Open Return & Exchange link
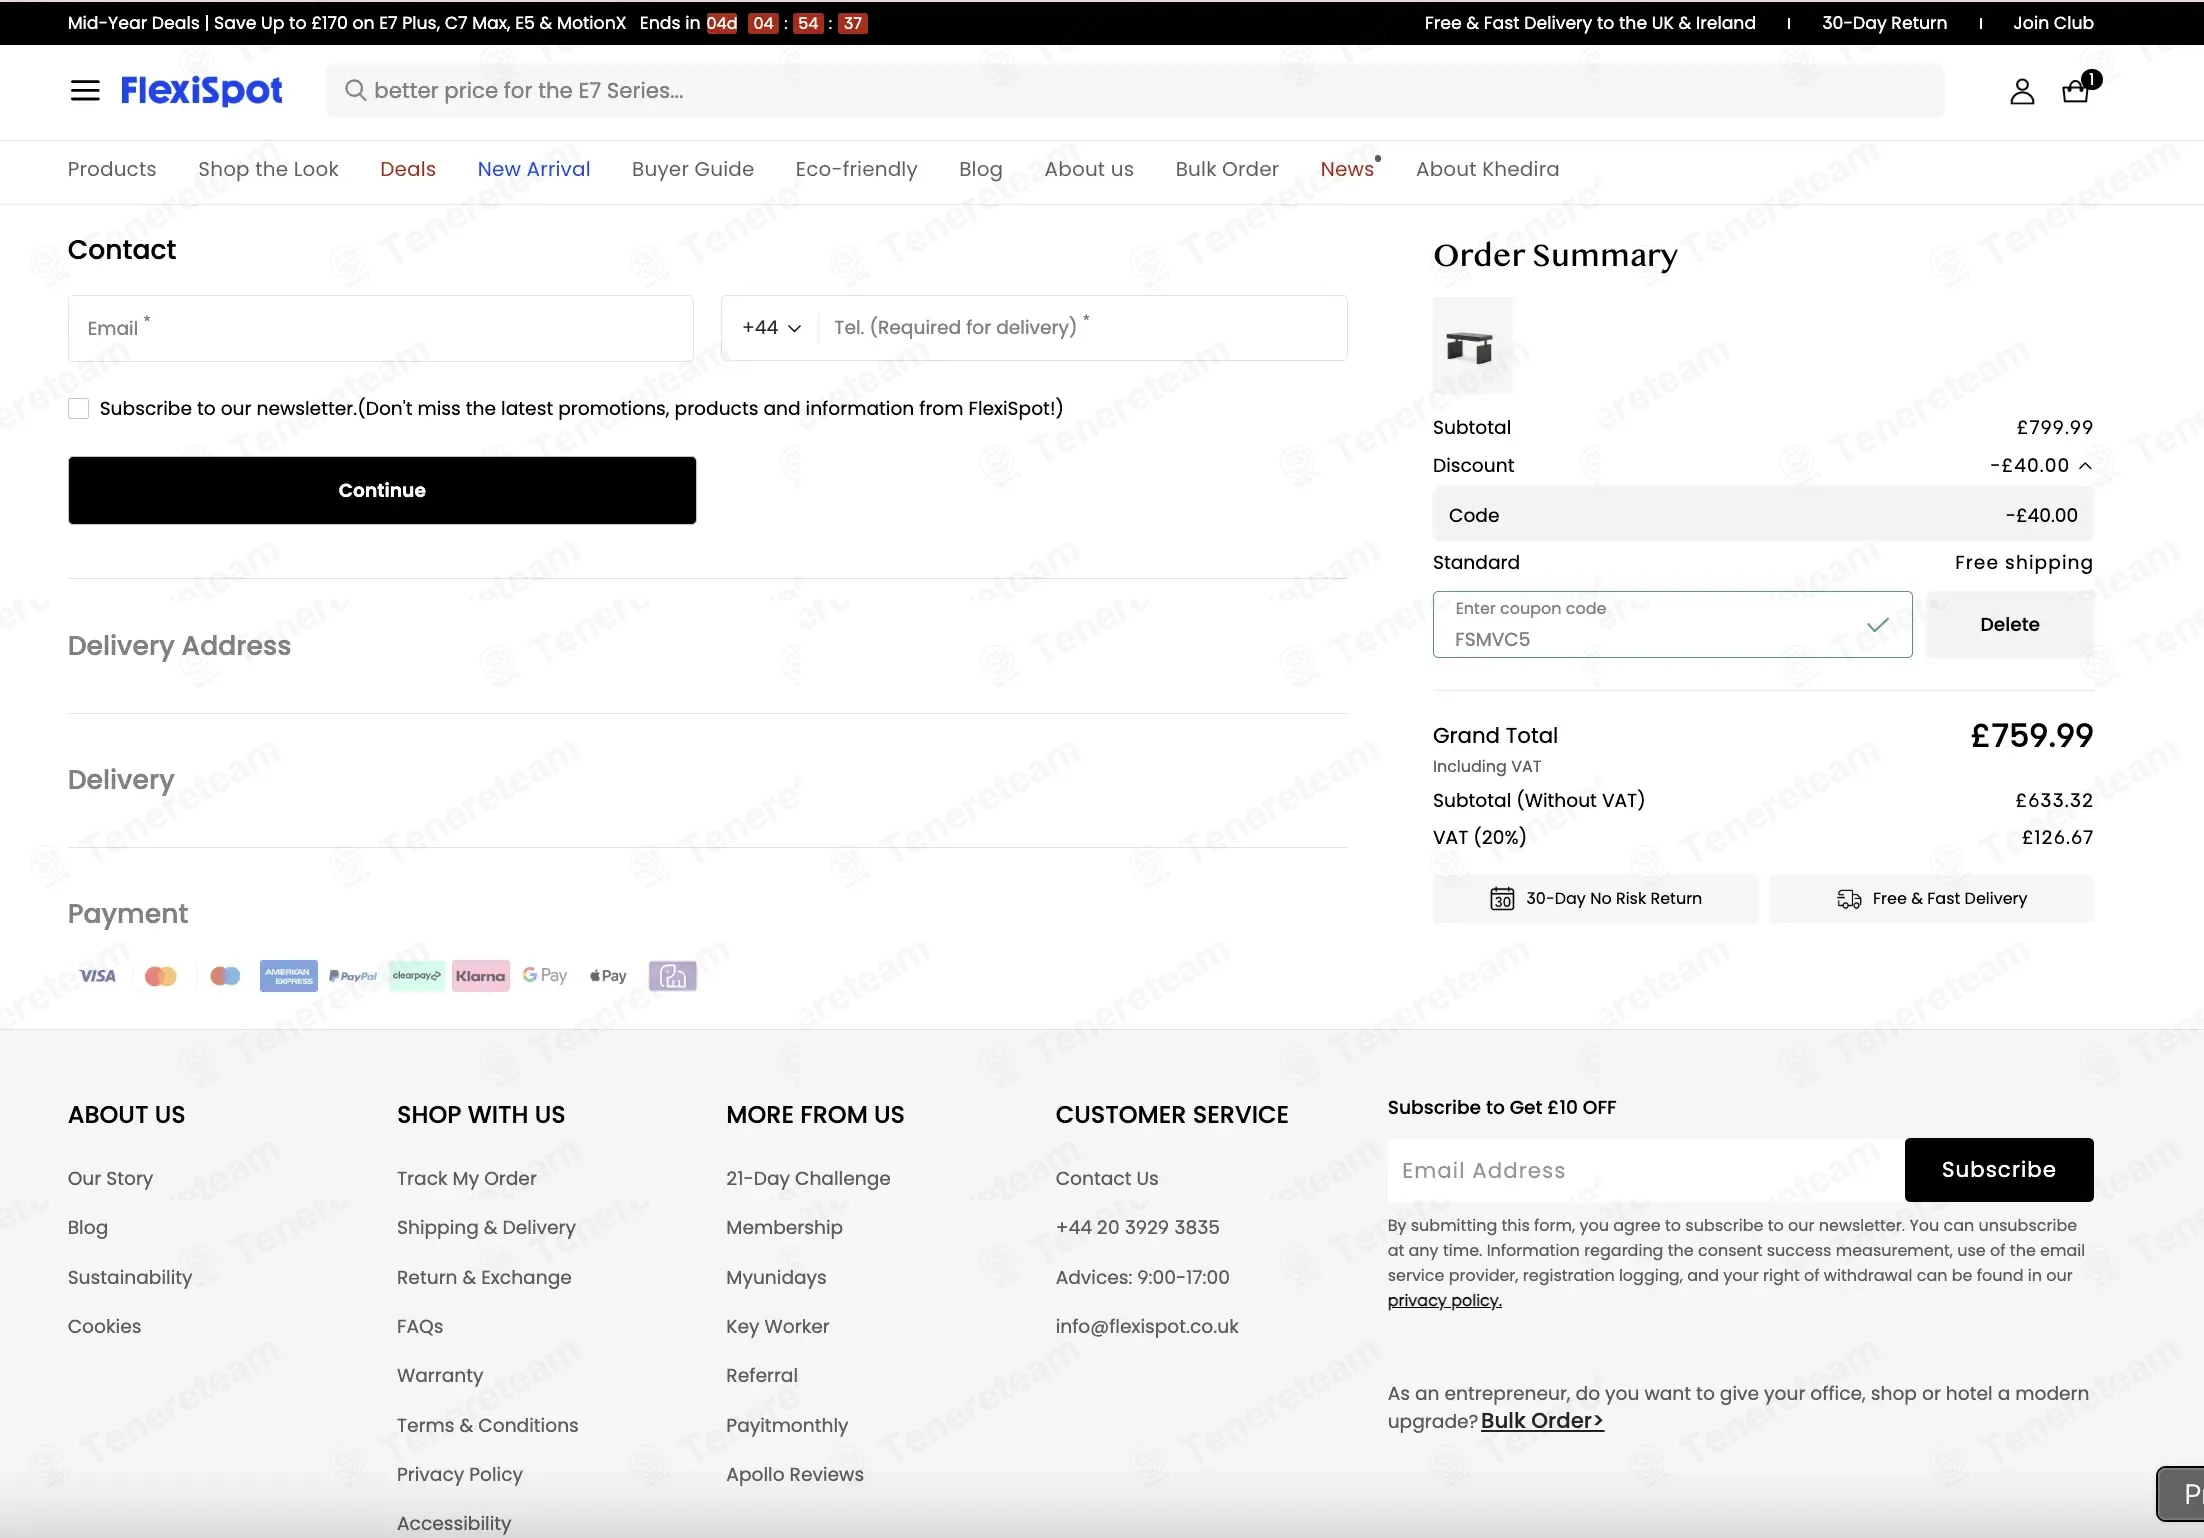2204x1538 pixels. [x=484, y=1278]
